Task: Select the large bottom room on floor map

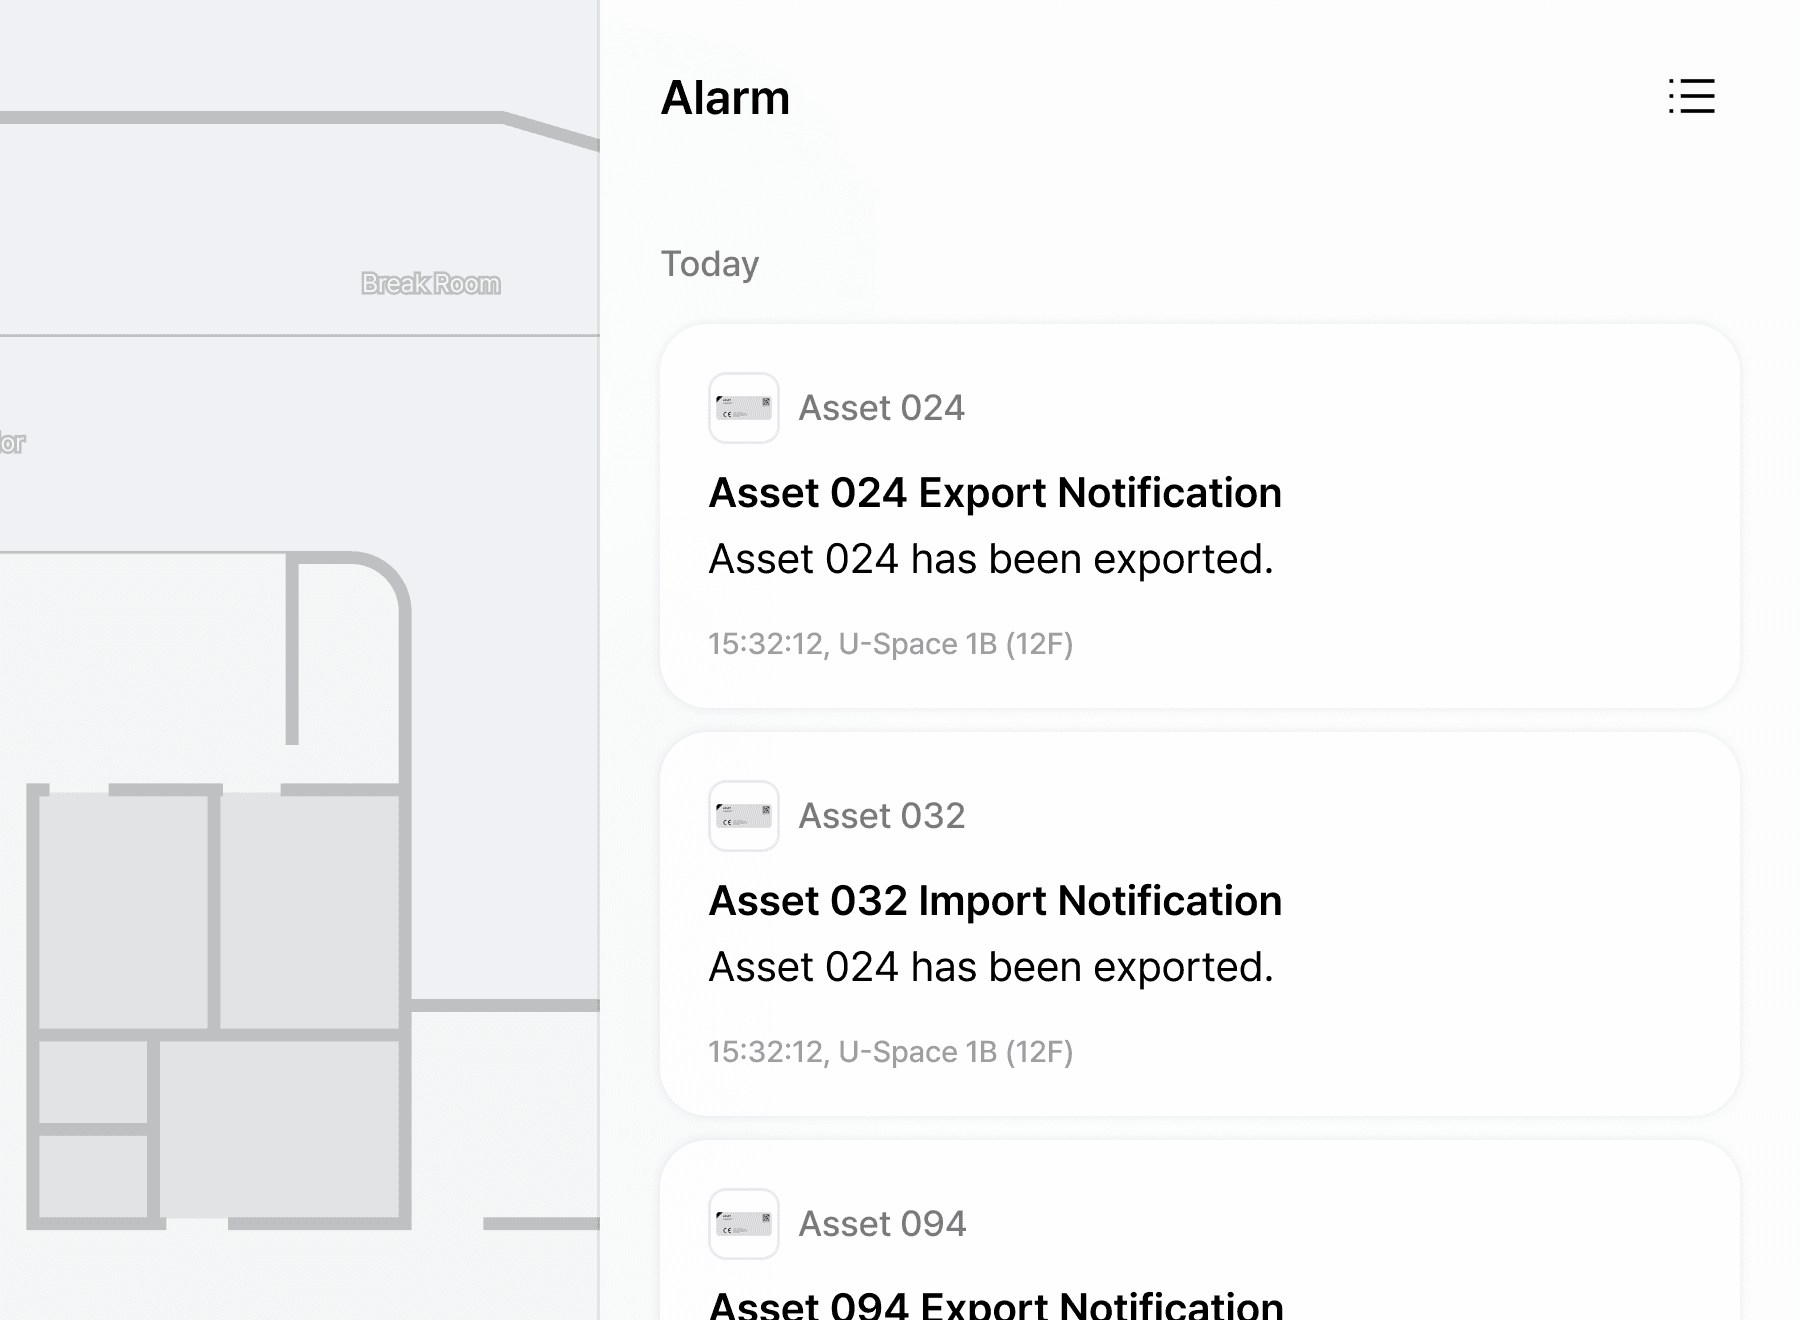Action: click(x=280, y=1128)
